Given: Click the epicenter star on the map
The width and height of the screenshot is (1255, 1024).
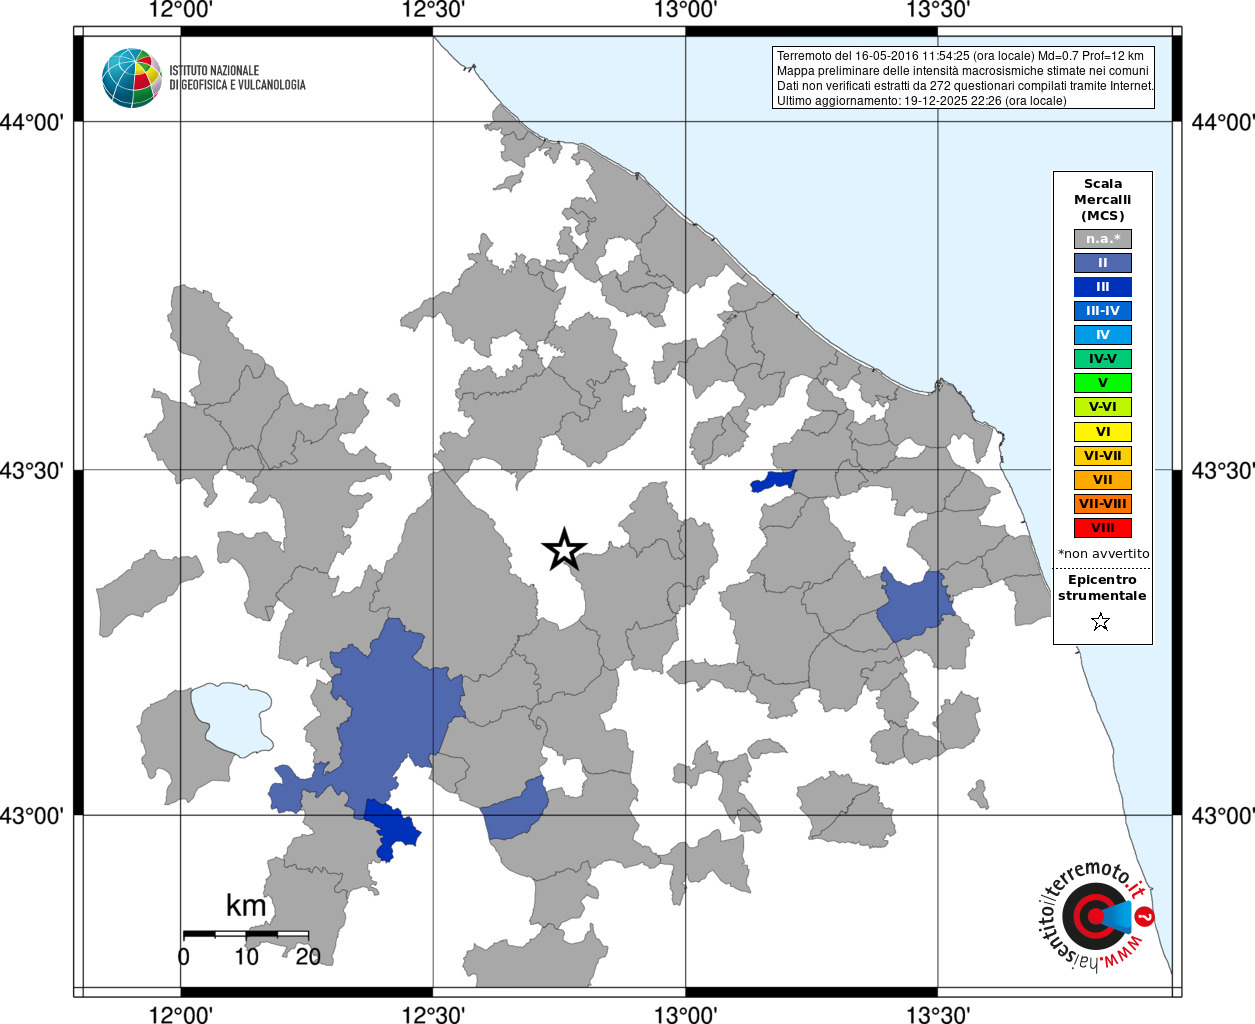Looking at the screenshot, I should [x=564, y=549].
